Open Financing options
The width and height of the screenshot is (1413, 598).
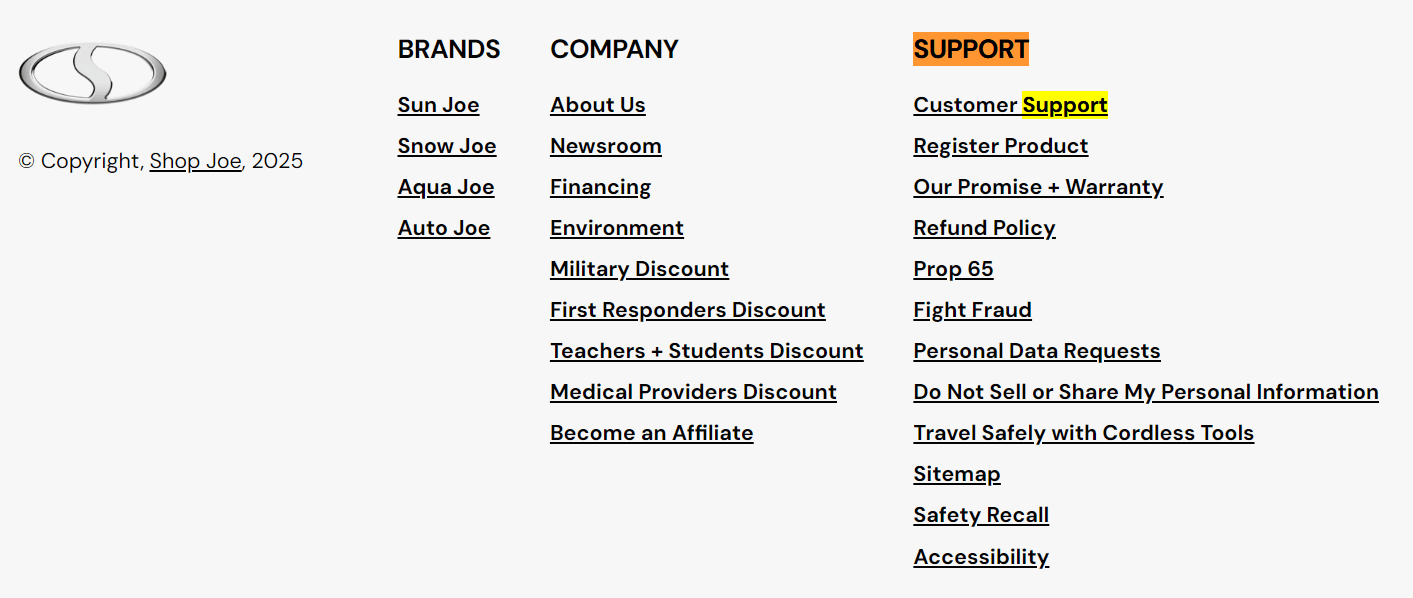[x=600, y=186]
